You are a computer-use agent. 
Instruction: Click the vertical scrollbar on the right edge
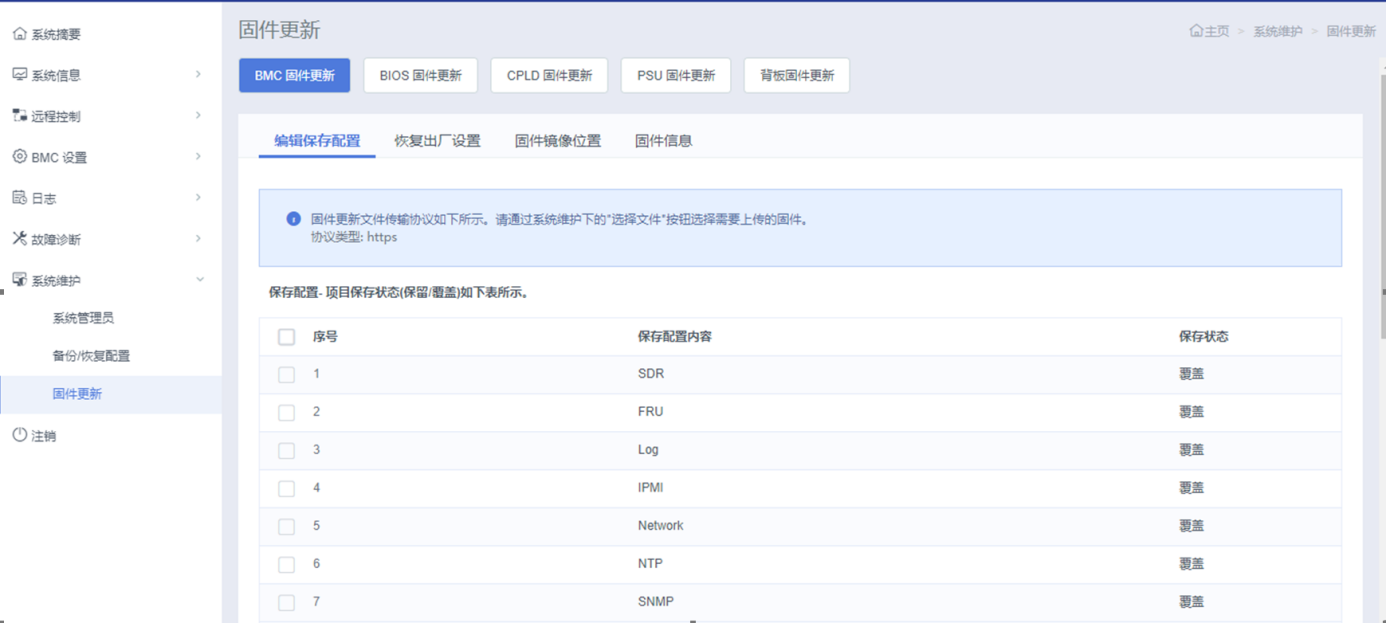coord(1381,200)
